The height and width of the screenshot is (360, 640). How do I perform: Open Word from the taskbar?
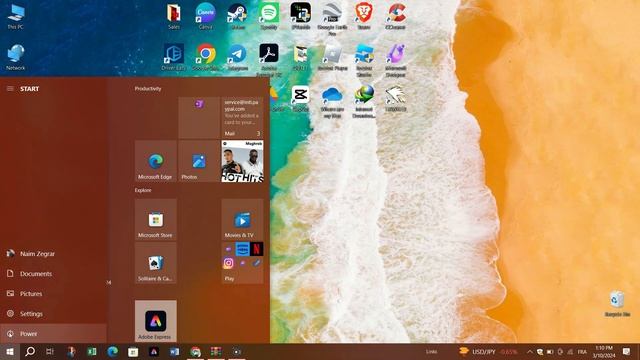tap(174, 351)
